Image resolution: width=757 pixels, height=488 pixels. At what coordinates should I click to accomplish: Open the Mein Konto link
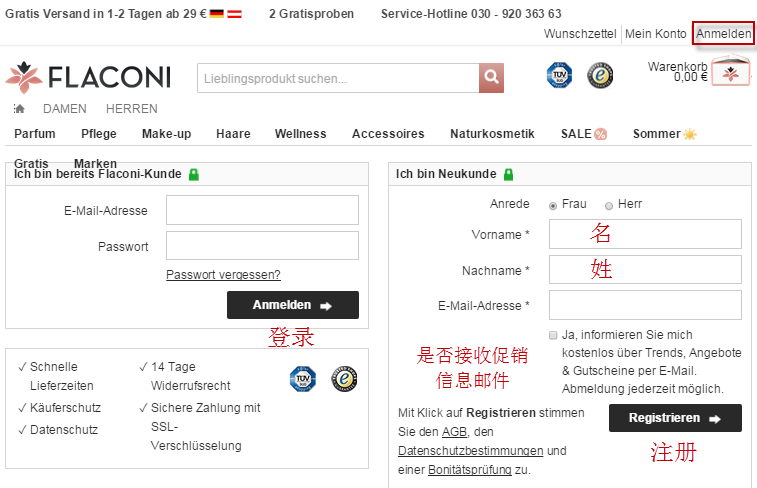[x=656, y=34]
